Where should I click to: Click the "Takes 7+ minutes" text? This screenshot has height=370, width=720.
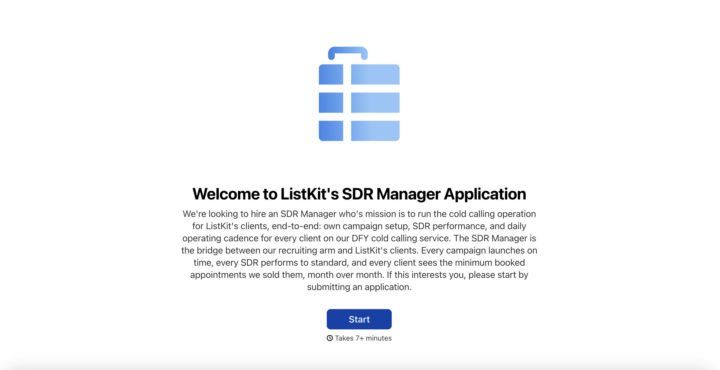(363, 338)
